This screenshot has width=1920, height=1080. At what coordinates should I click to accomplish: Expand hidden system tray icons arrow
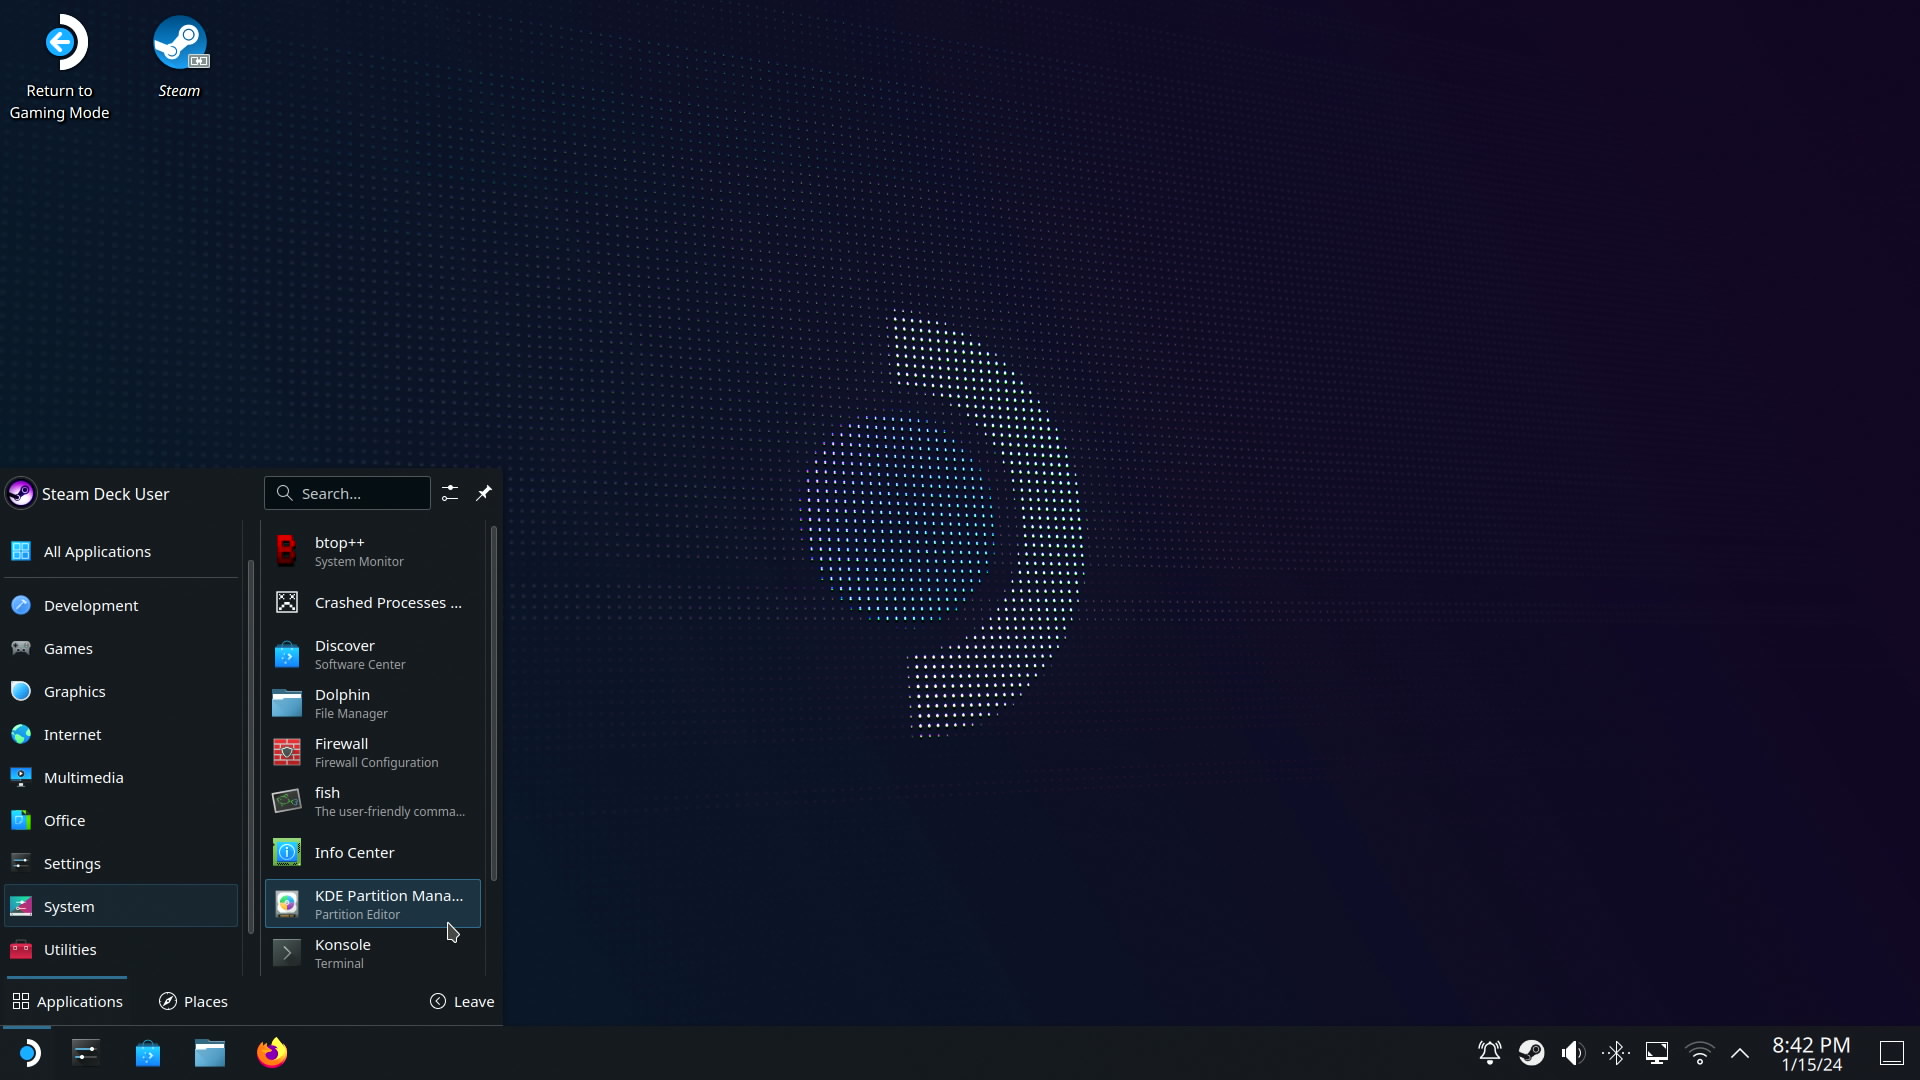tap(1740, 1053)
